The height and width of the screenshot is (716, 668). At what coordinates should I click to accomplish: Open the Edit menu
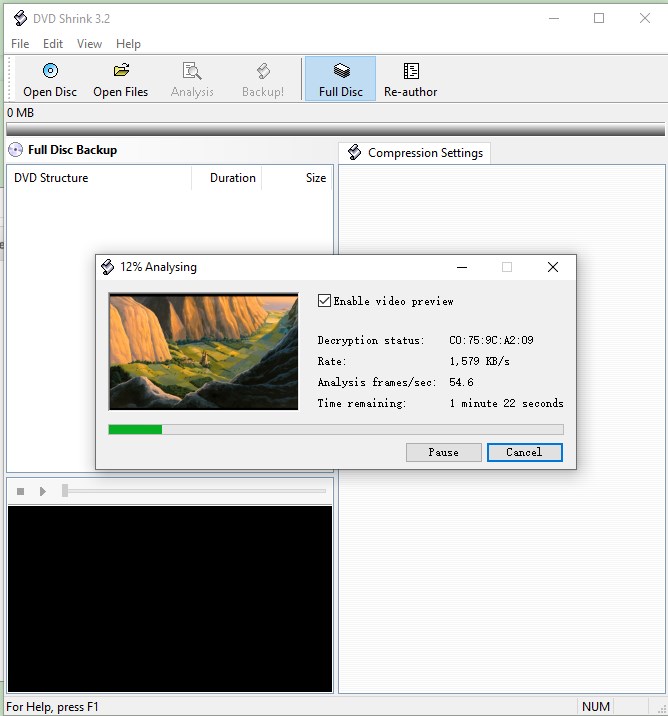click(53, 44)
